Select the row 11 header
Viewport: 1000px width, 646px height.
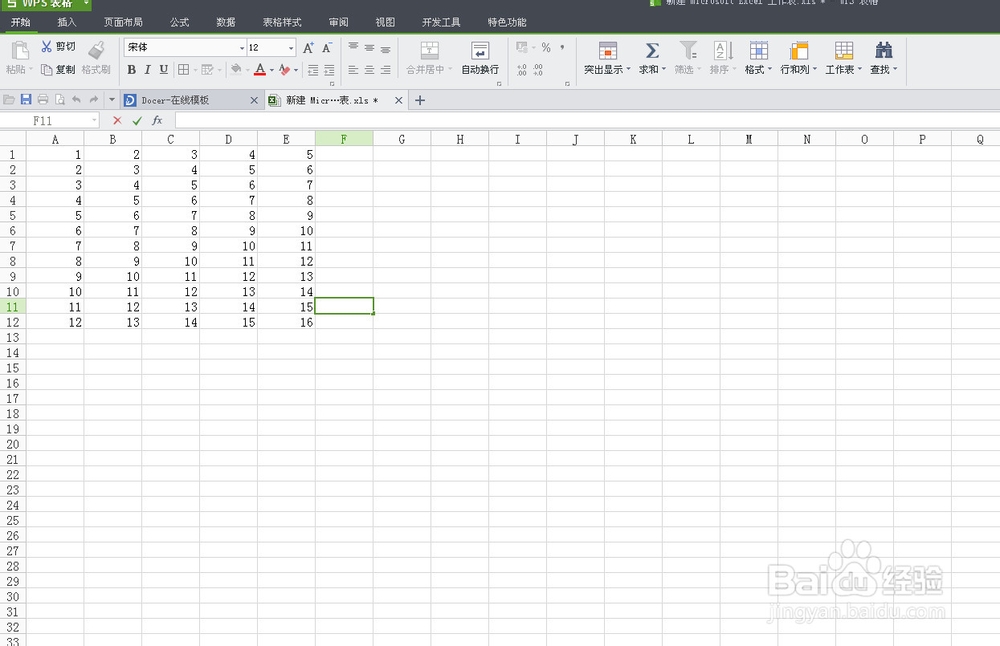(x=12, y=307)
